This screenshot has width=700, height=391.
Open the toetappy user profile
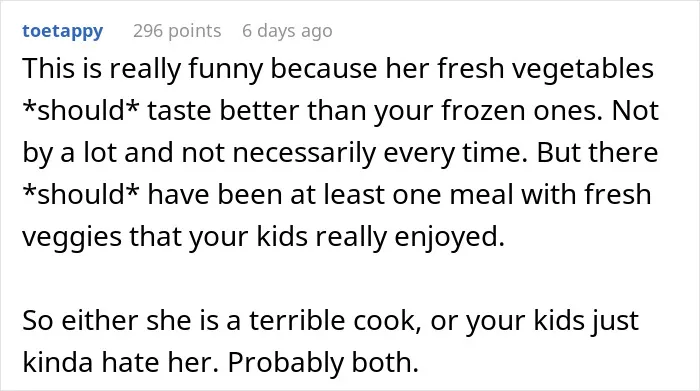(x=62, y=31)
